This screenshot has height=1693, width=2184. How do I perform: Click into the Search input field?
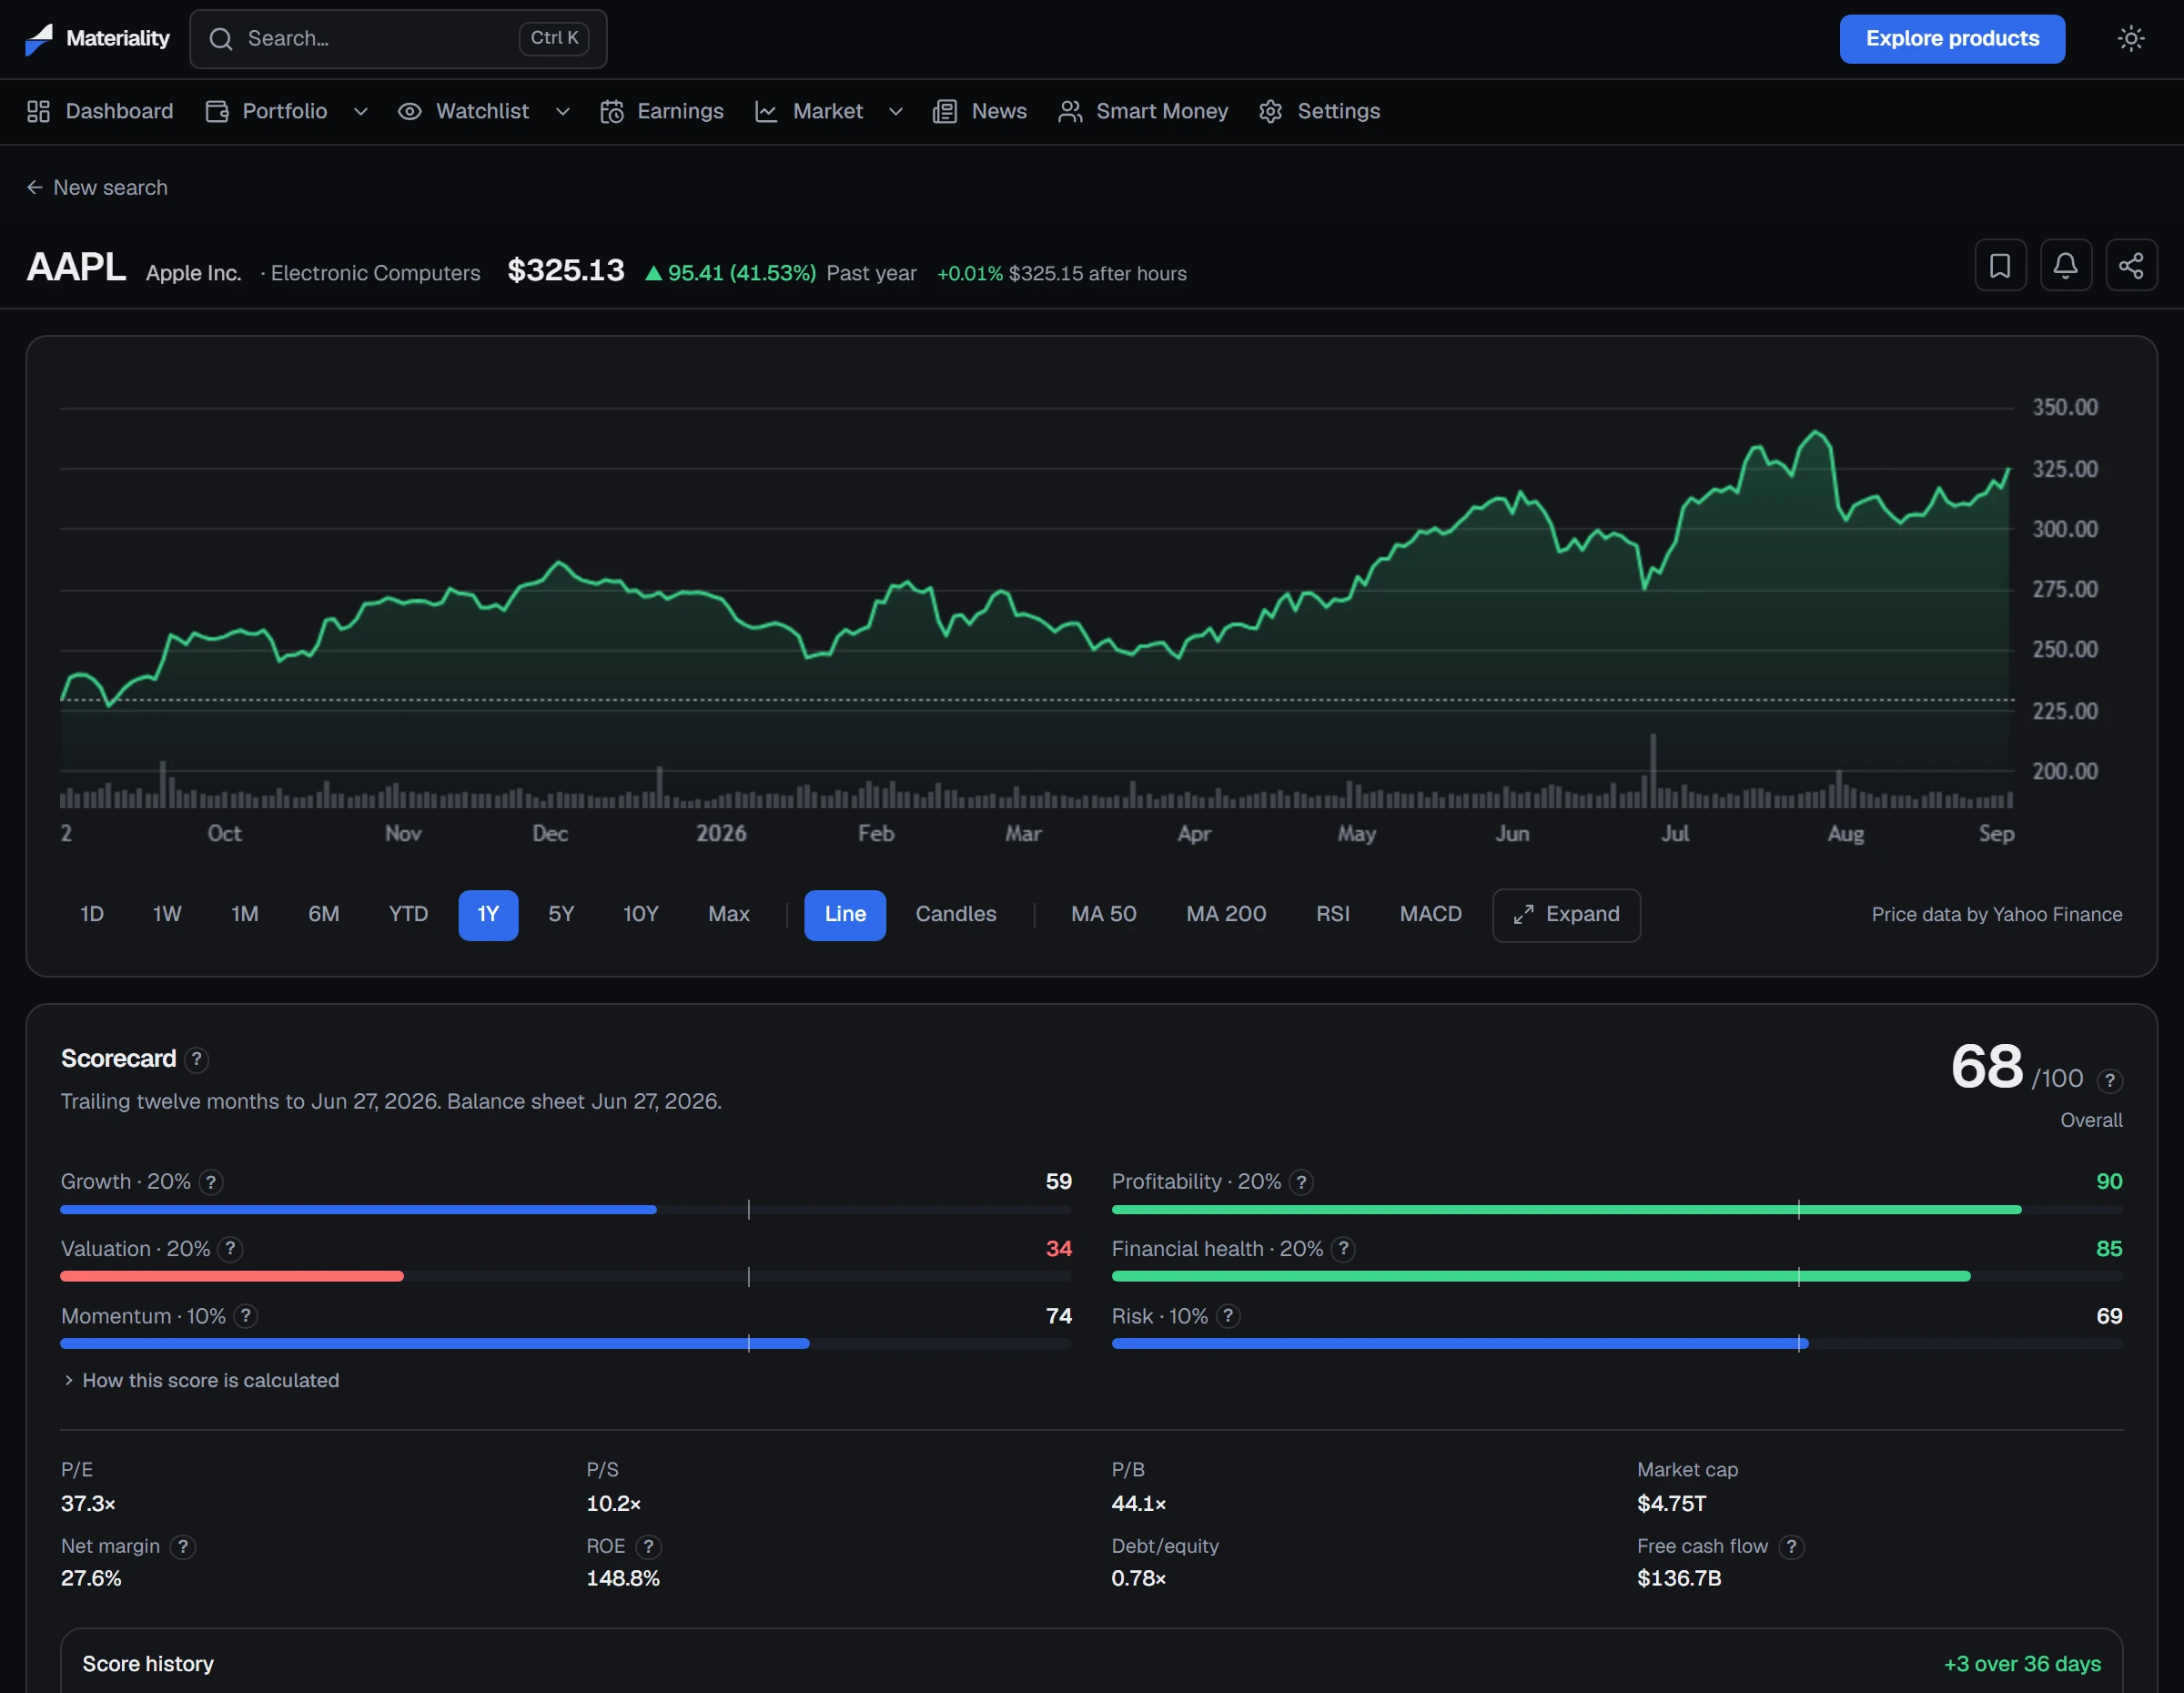[398, 39]
